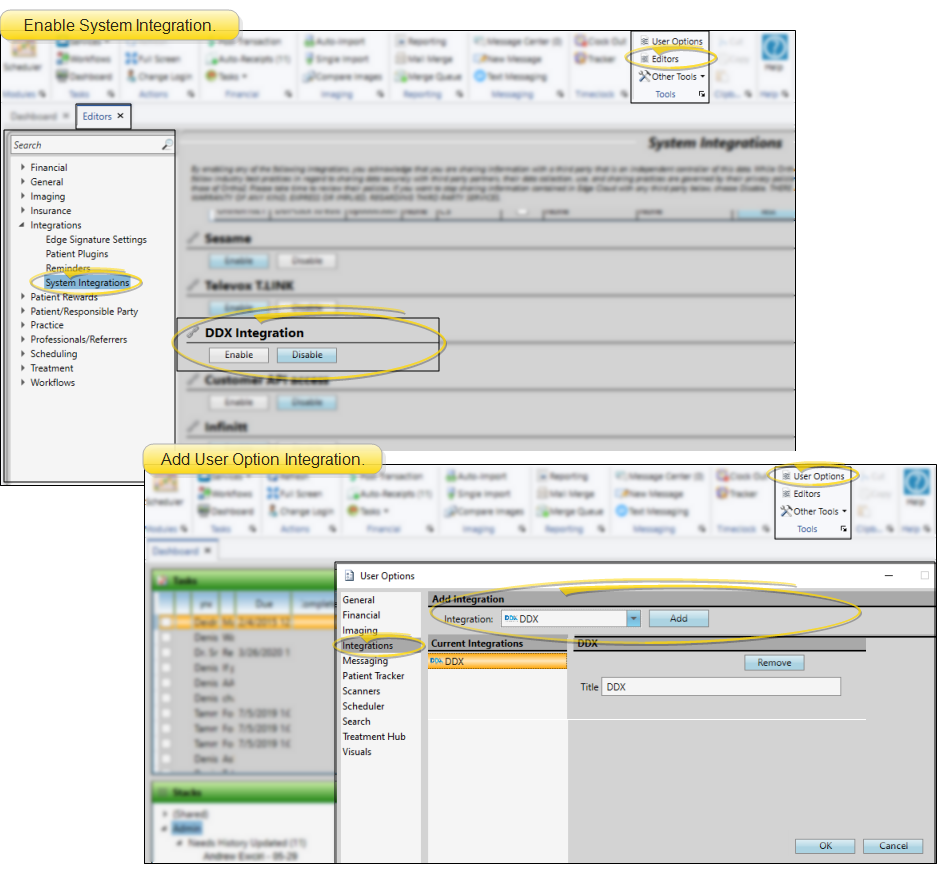
Task: Click the Add button next to Integration
Action: [x=678, y=619]
